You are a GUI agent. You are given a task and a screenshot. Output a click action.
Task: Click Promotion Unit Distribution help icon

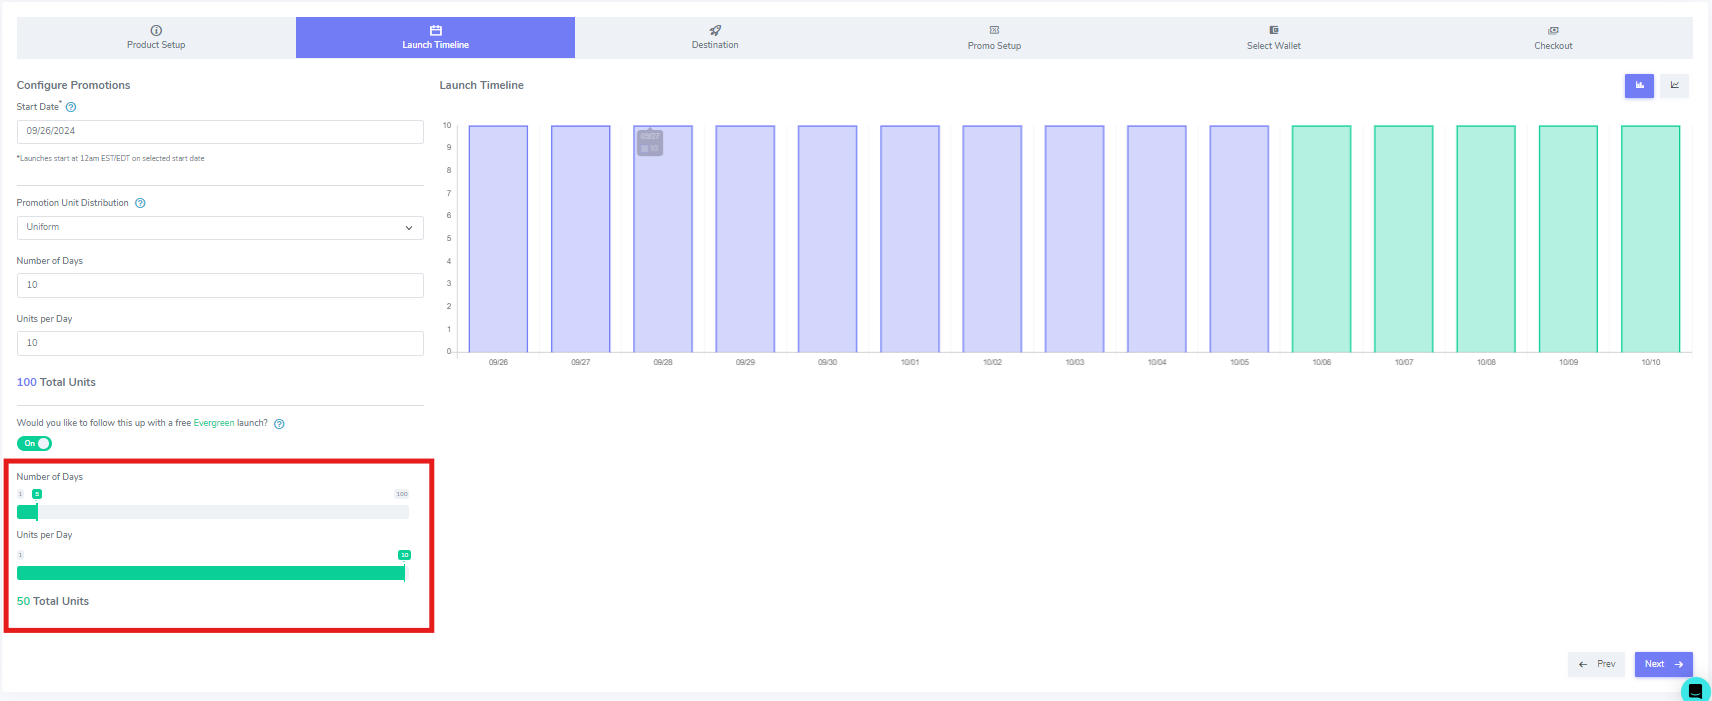[140, 203]
